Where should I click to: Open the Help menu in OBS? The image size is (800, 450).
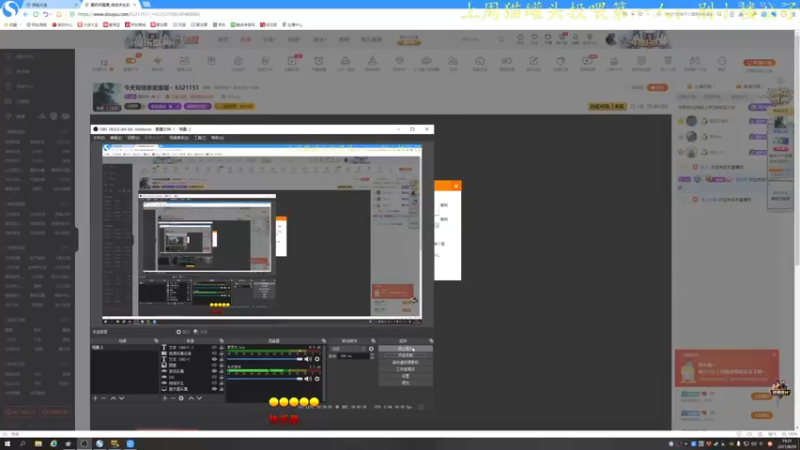pos(217,138)
